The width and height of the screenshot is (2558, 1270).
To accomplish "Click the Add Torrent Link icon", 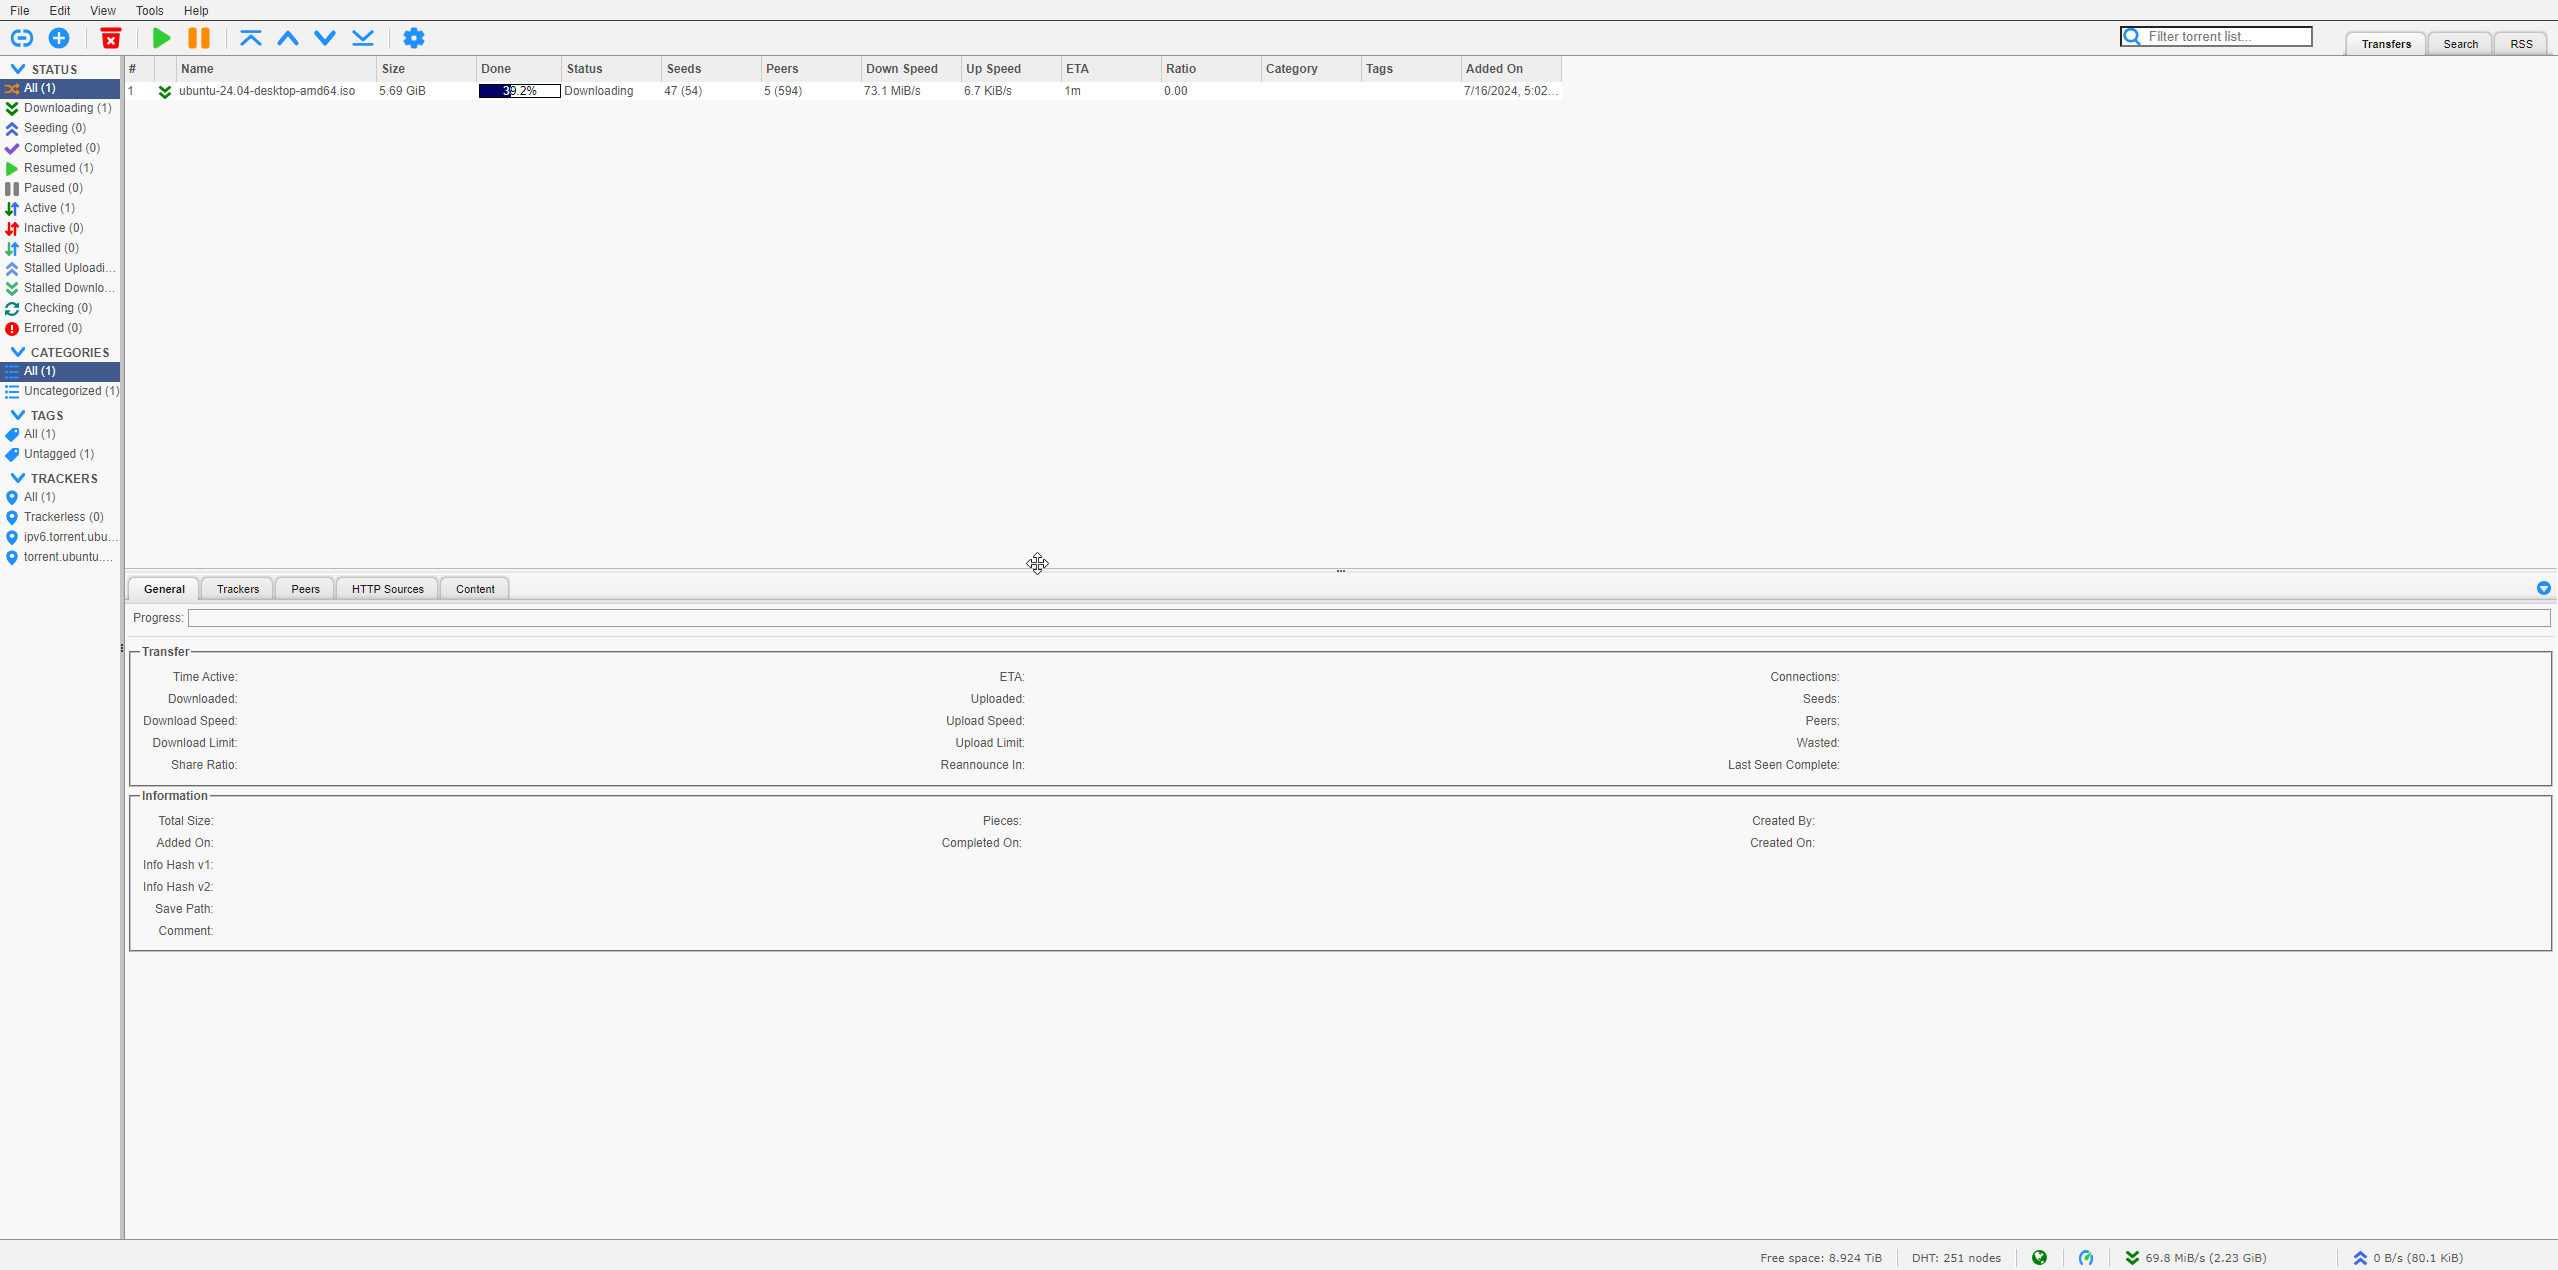I will pyautogui.click(x=21, y=38).
